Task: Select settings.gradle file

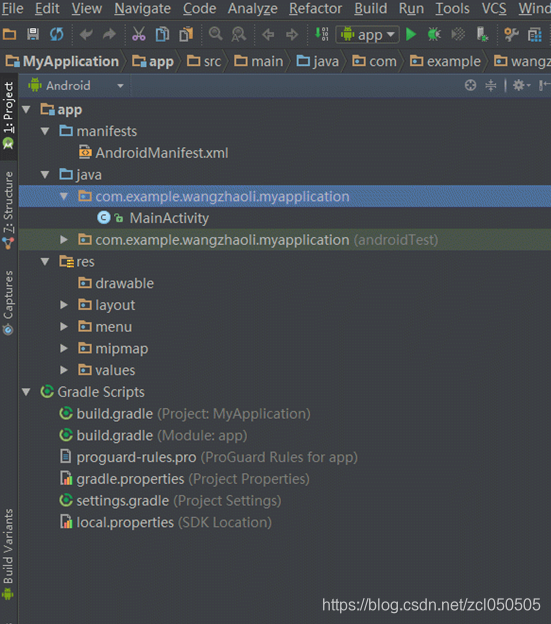Action: (x=170, y=501)
